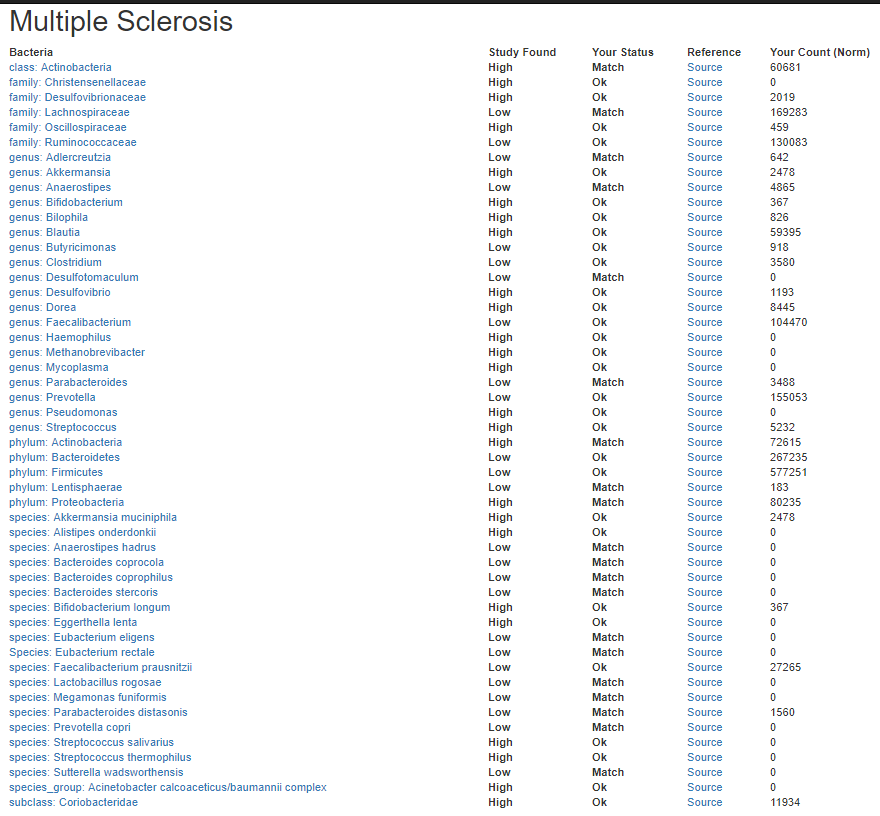Open Source reference for species: Streptococcus salivarius

coord(704,742)
